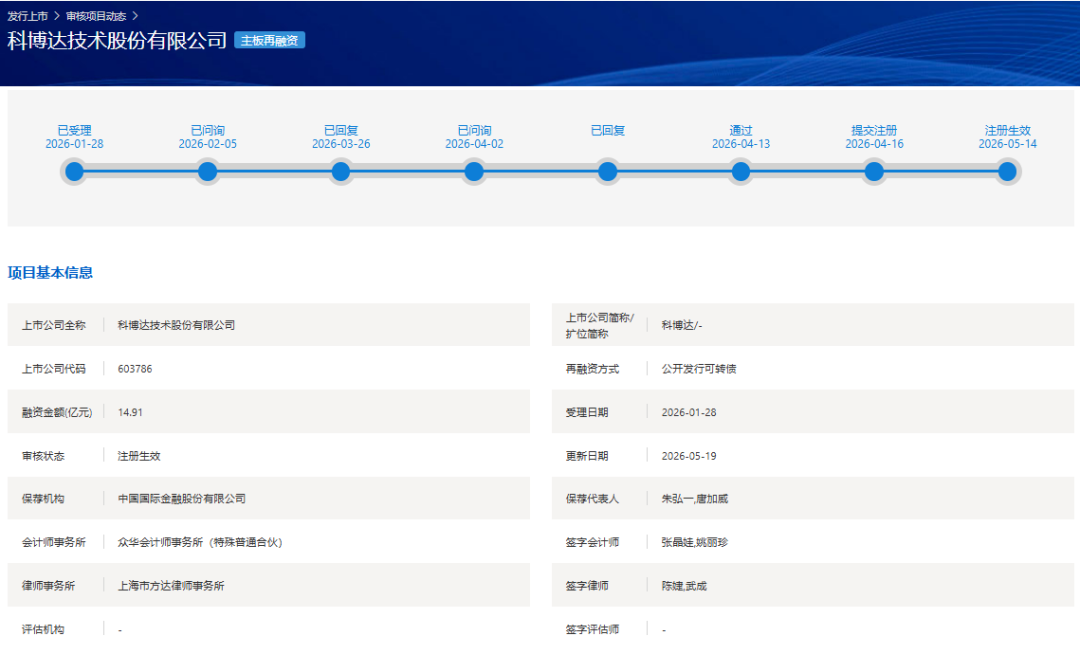Open the 发行上市 breadcrumb link
Viewport: 1080px width, 654px height.
(x=28, y=16)
